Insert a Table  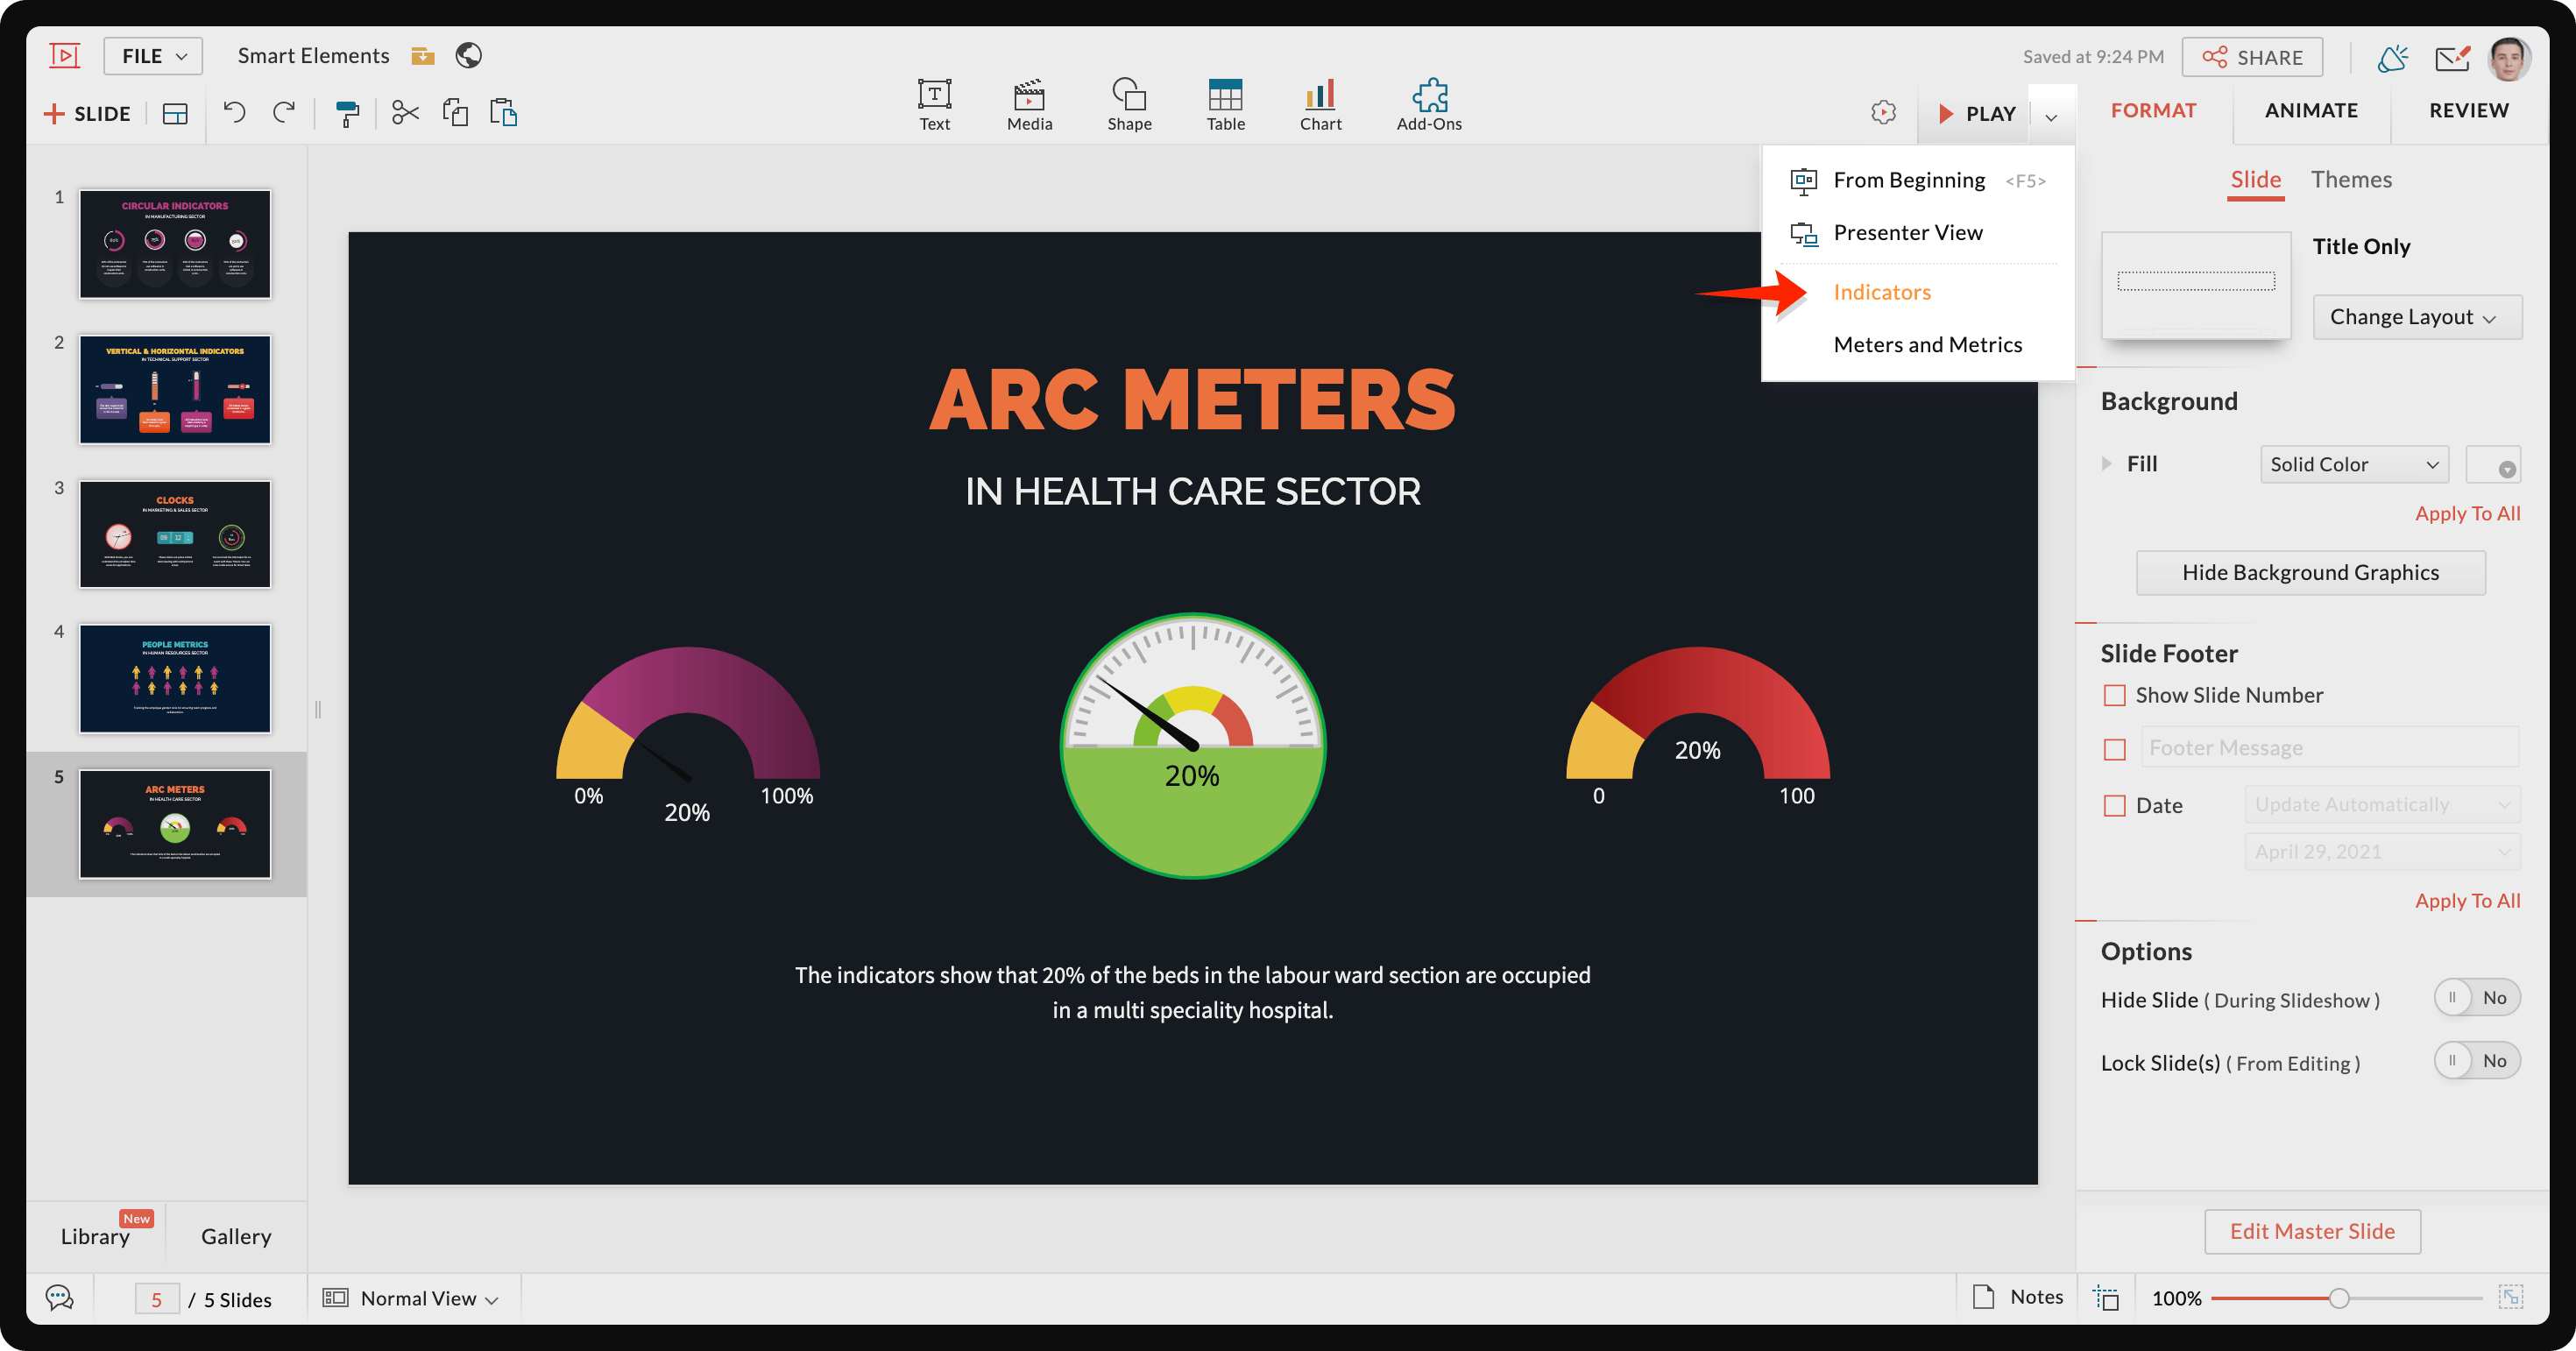[x=1225, y=103]
